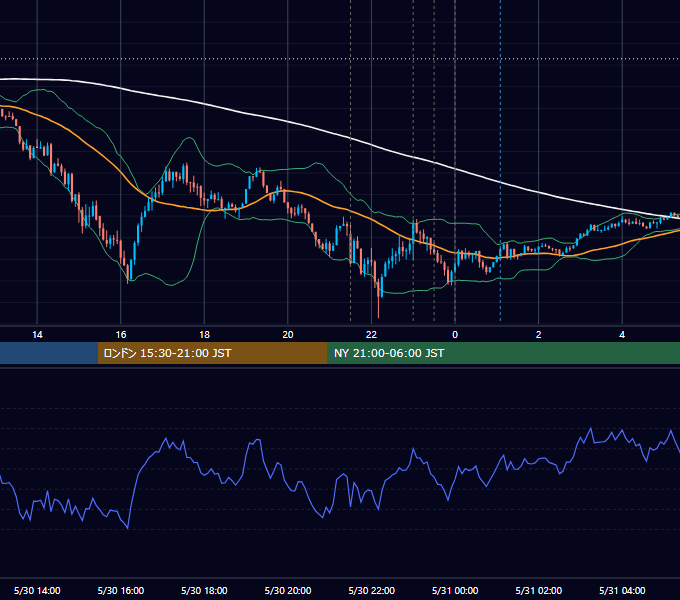Click the London session bar 15:30-21:00 JST
Screen dimensions: 680x600
click(212, 353)
